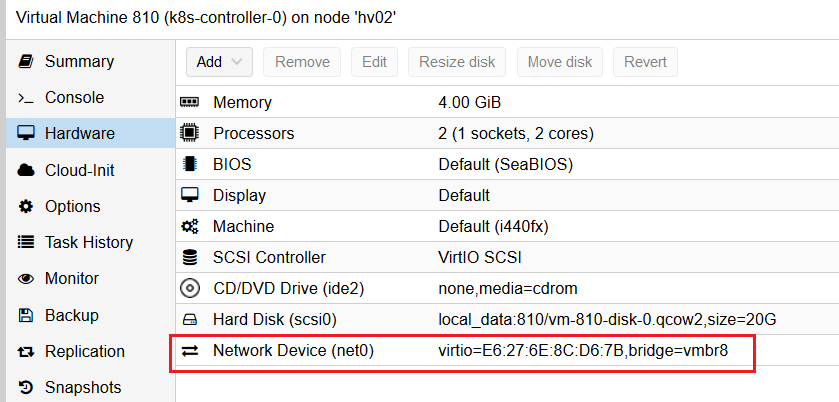The height and width of the screenshot is (402, 839).
Task: Click the Memory row icon
Action: [189, 103]
